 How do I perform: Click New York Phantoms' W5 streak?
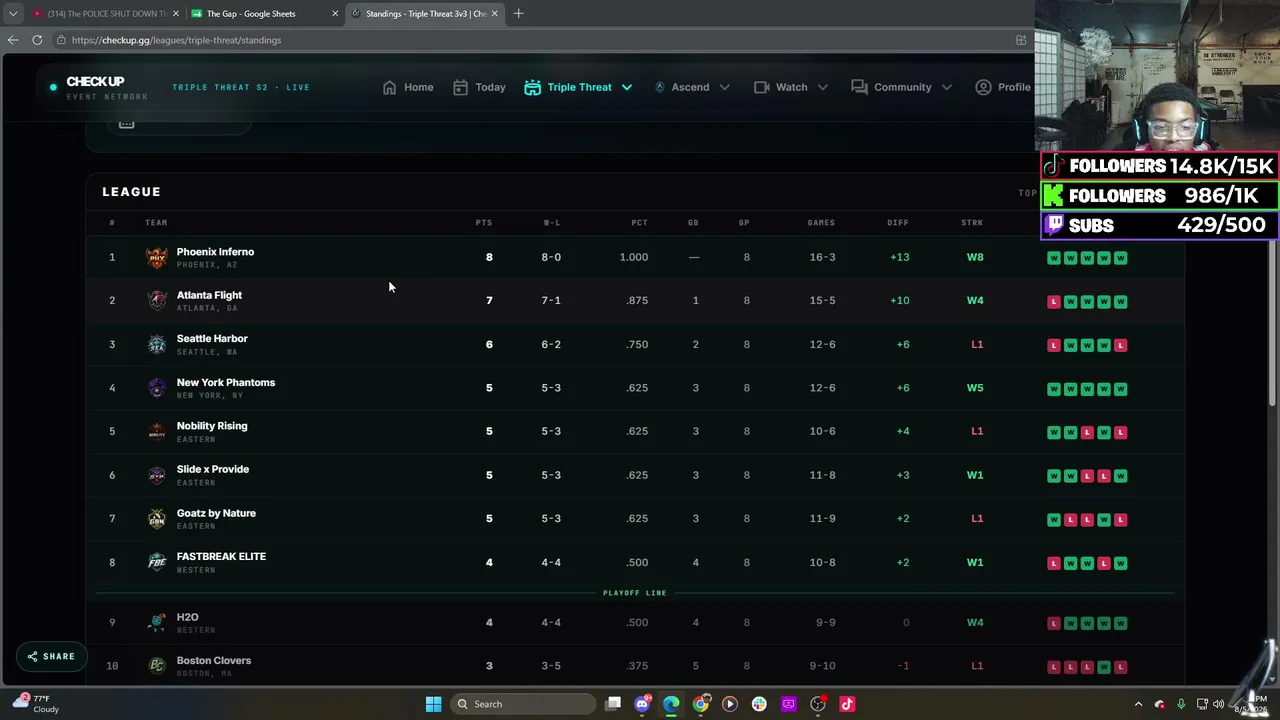click(x=975, y=388)
